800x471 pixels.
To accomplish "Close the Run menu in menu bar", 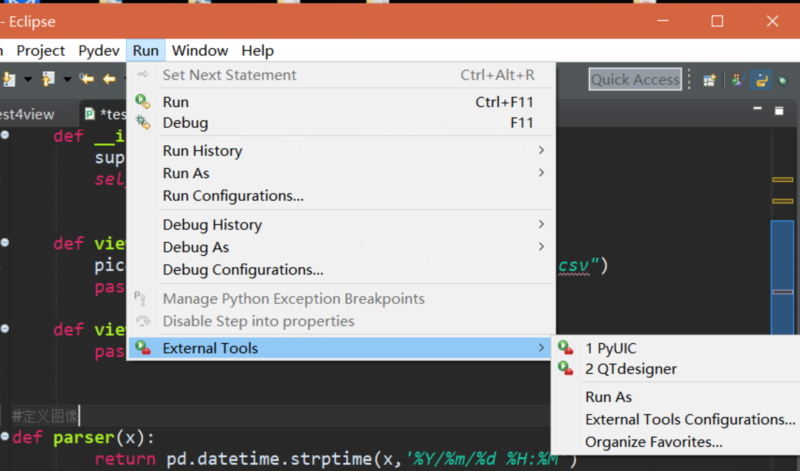I will coord(145,51).
